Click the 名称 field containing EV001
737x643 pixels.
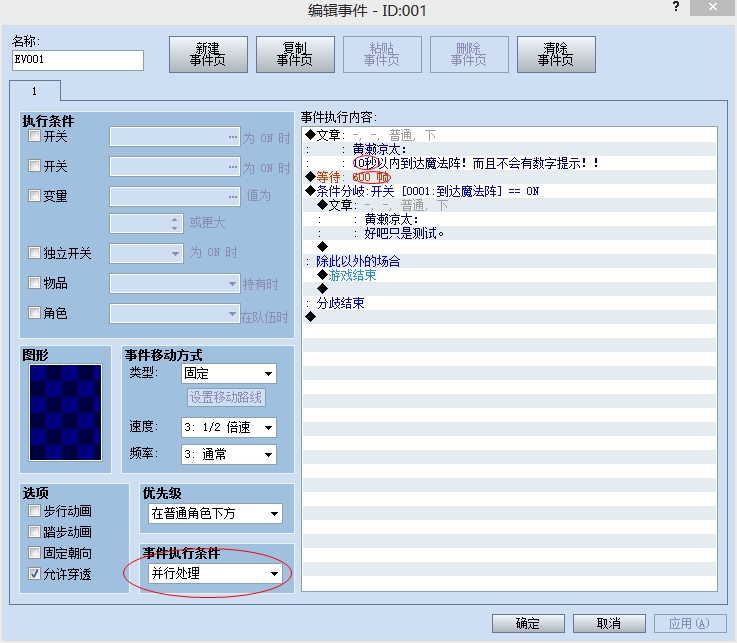pos(78,60)
